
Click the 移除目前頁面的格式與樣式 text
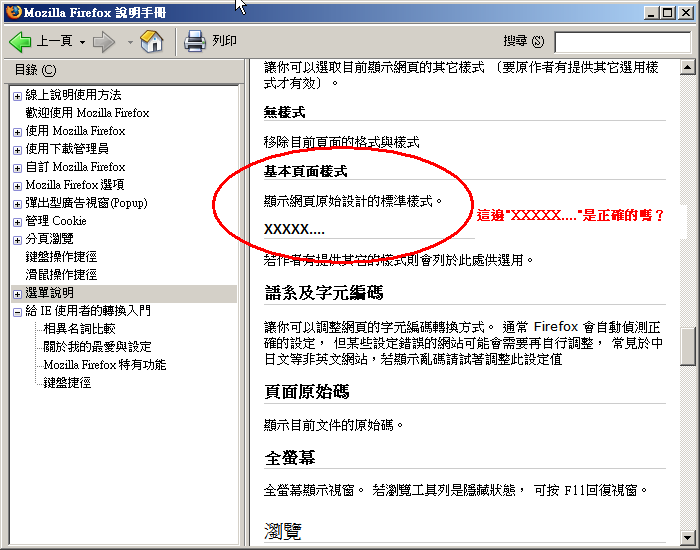click(342, 142)
